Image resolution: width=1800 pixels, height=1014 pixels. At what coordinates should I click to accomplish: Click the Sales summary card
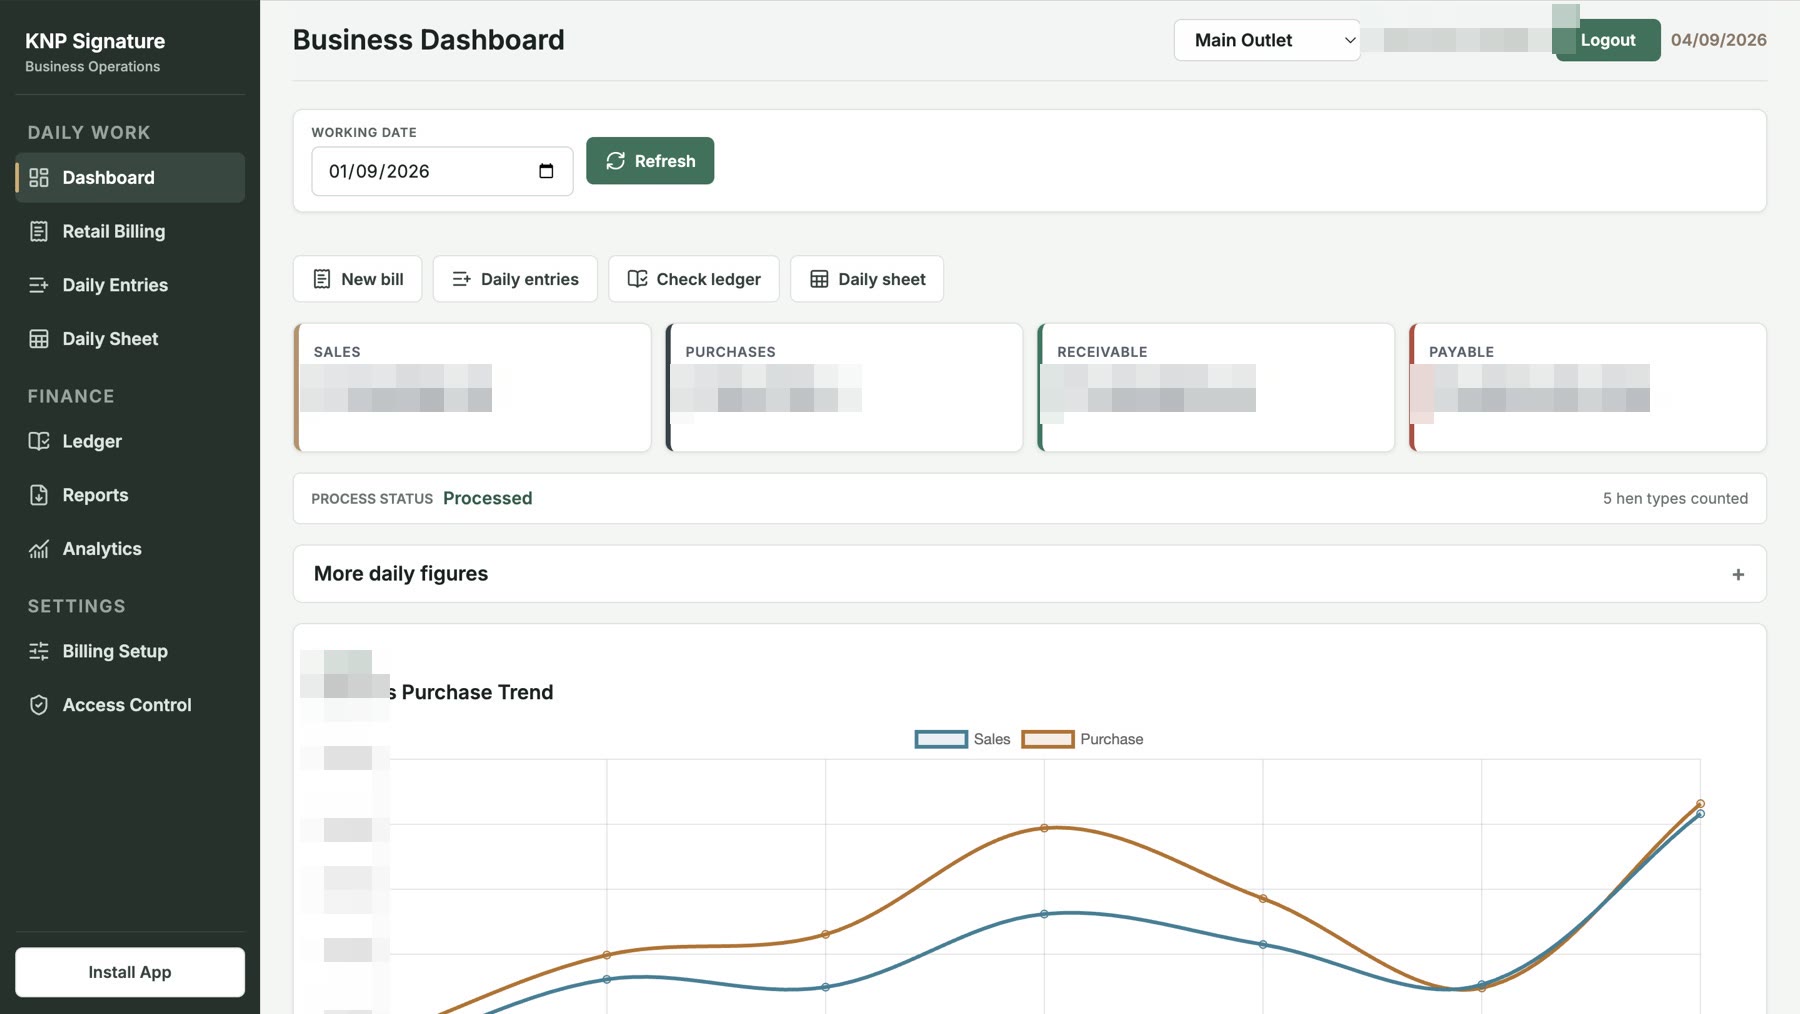(x=472, y=387)
